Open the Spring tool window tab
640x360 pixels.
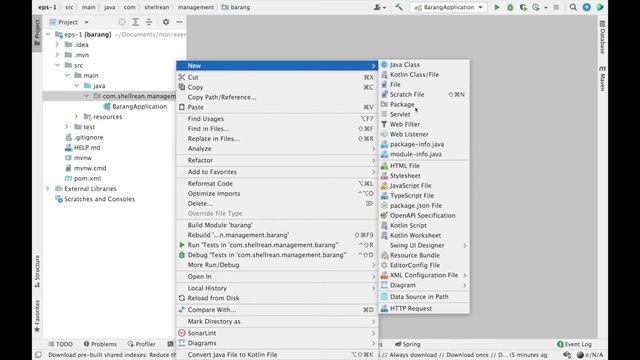pyautogui.click(x=407, y=344)
